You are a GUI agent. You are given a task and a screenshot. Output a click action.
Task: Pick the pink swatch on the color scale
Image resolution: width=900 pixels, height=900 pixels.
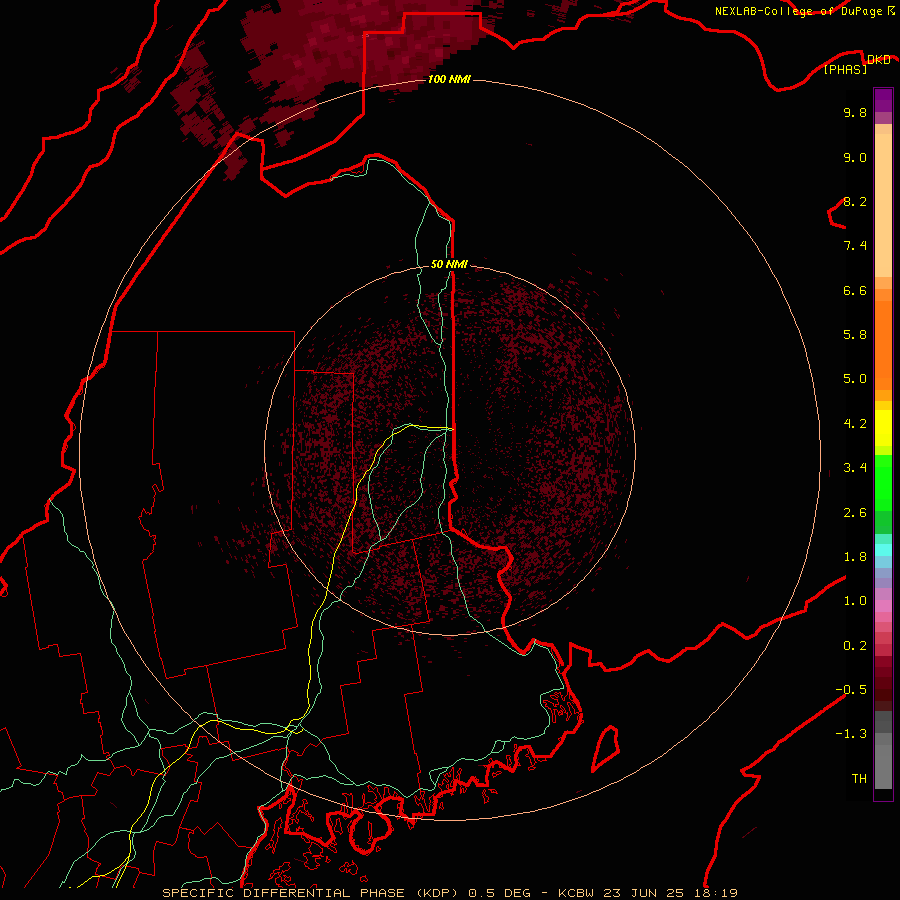coord(883,606)
